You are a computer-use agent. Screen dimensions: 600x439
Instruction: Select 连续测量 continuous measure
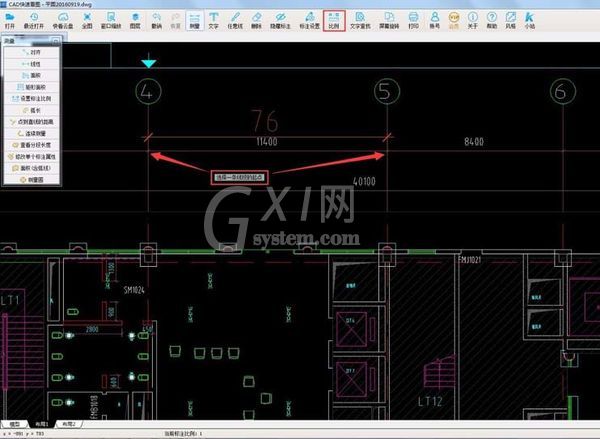click(x=32, y=133)
